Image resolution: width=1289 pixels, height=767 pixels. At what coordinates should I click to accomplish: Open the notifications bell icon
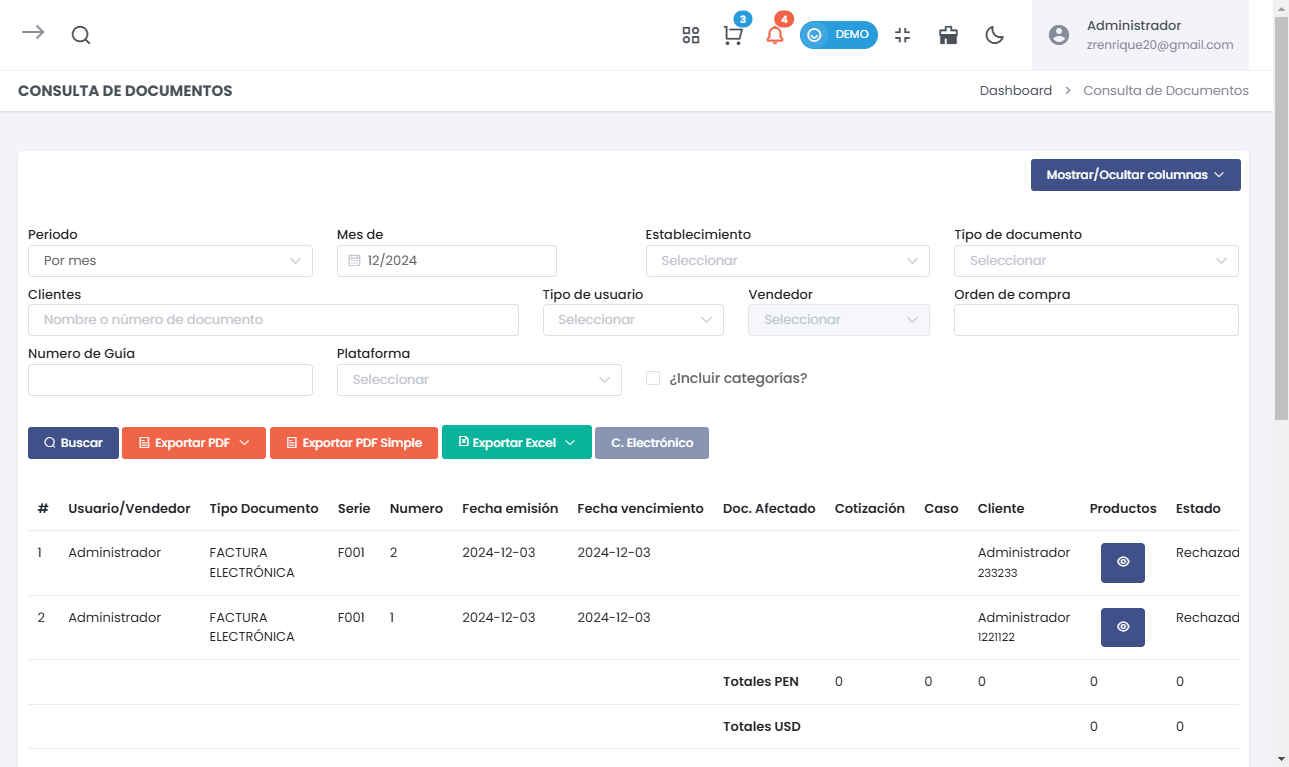775,35
